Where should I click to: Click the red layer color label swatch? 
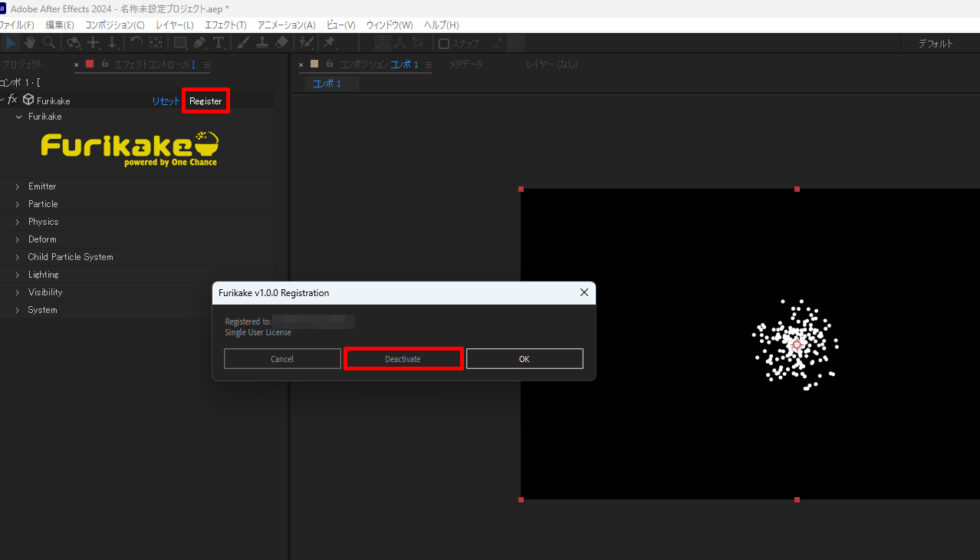click(x=90, y=64)
